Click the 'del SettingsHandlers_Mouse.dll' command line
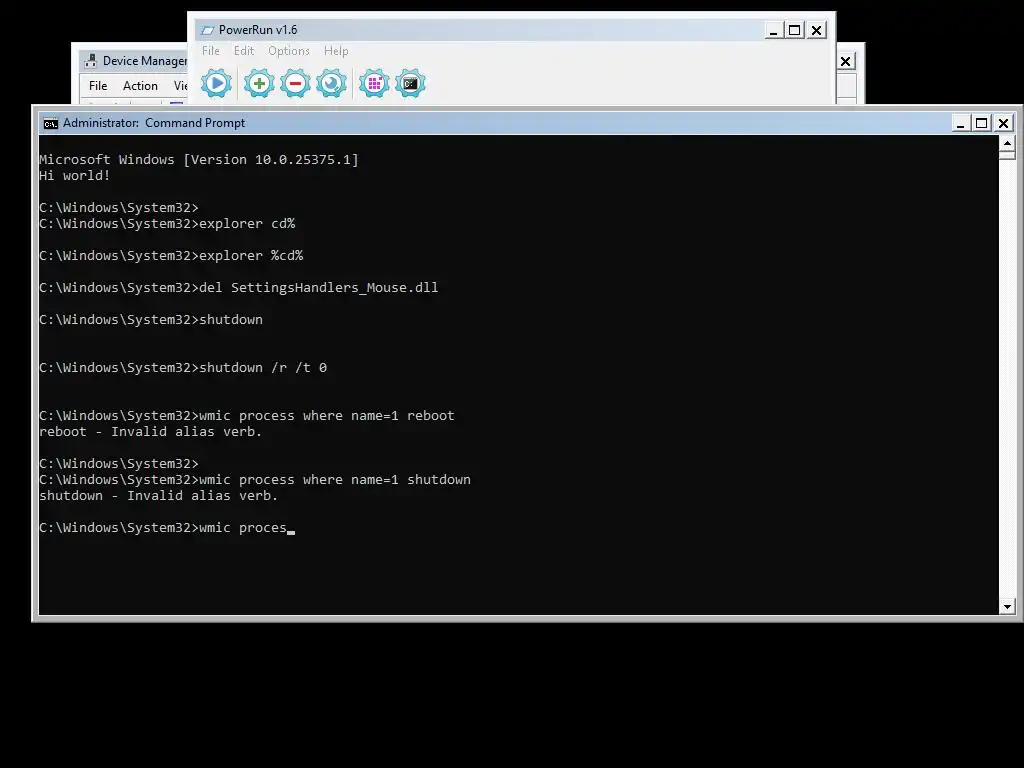The width and height of the screenshot is (1024, 768). (238, 287)
